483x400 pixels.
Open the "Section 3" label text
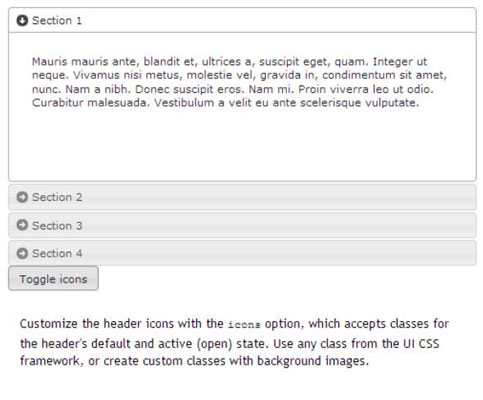(57, 226)
